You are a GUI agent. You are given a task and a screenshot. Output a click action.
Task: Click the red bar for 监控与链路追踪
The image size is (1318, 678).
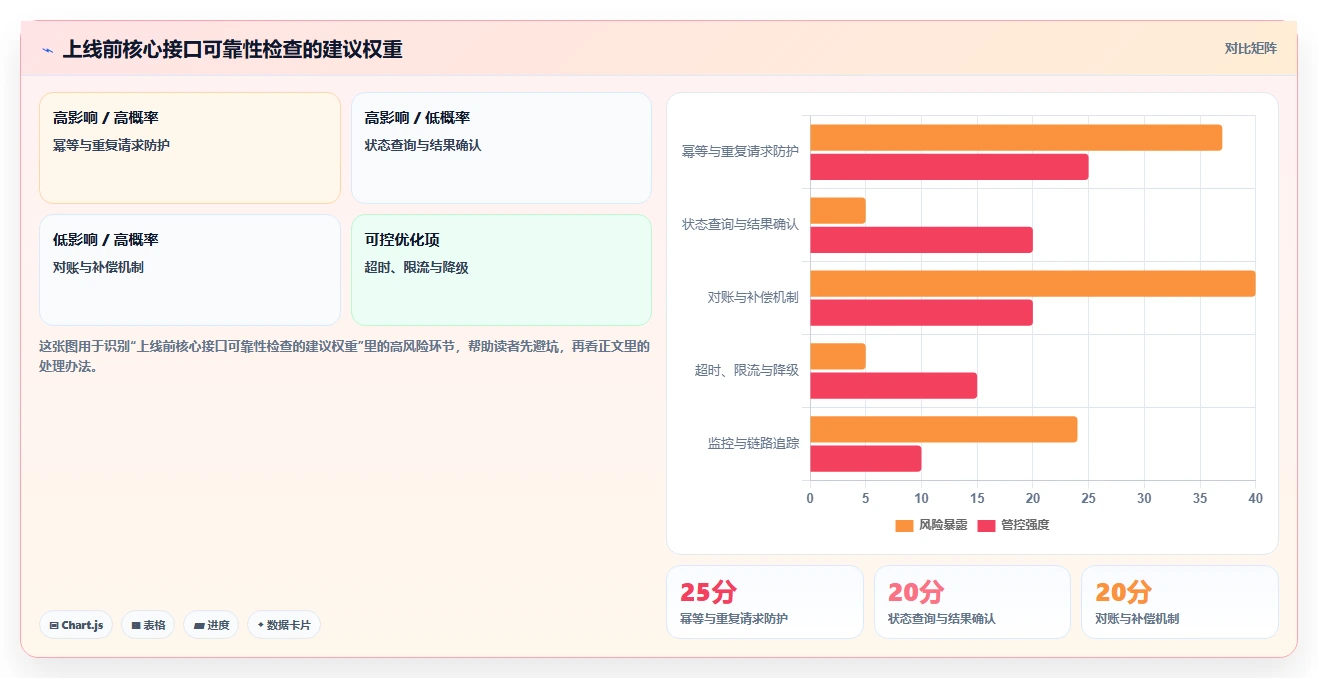click(865, 459)
